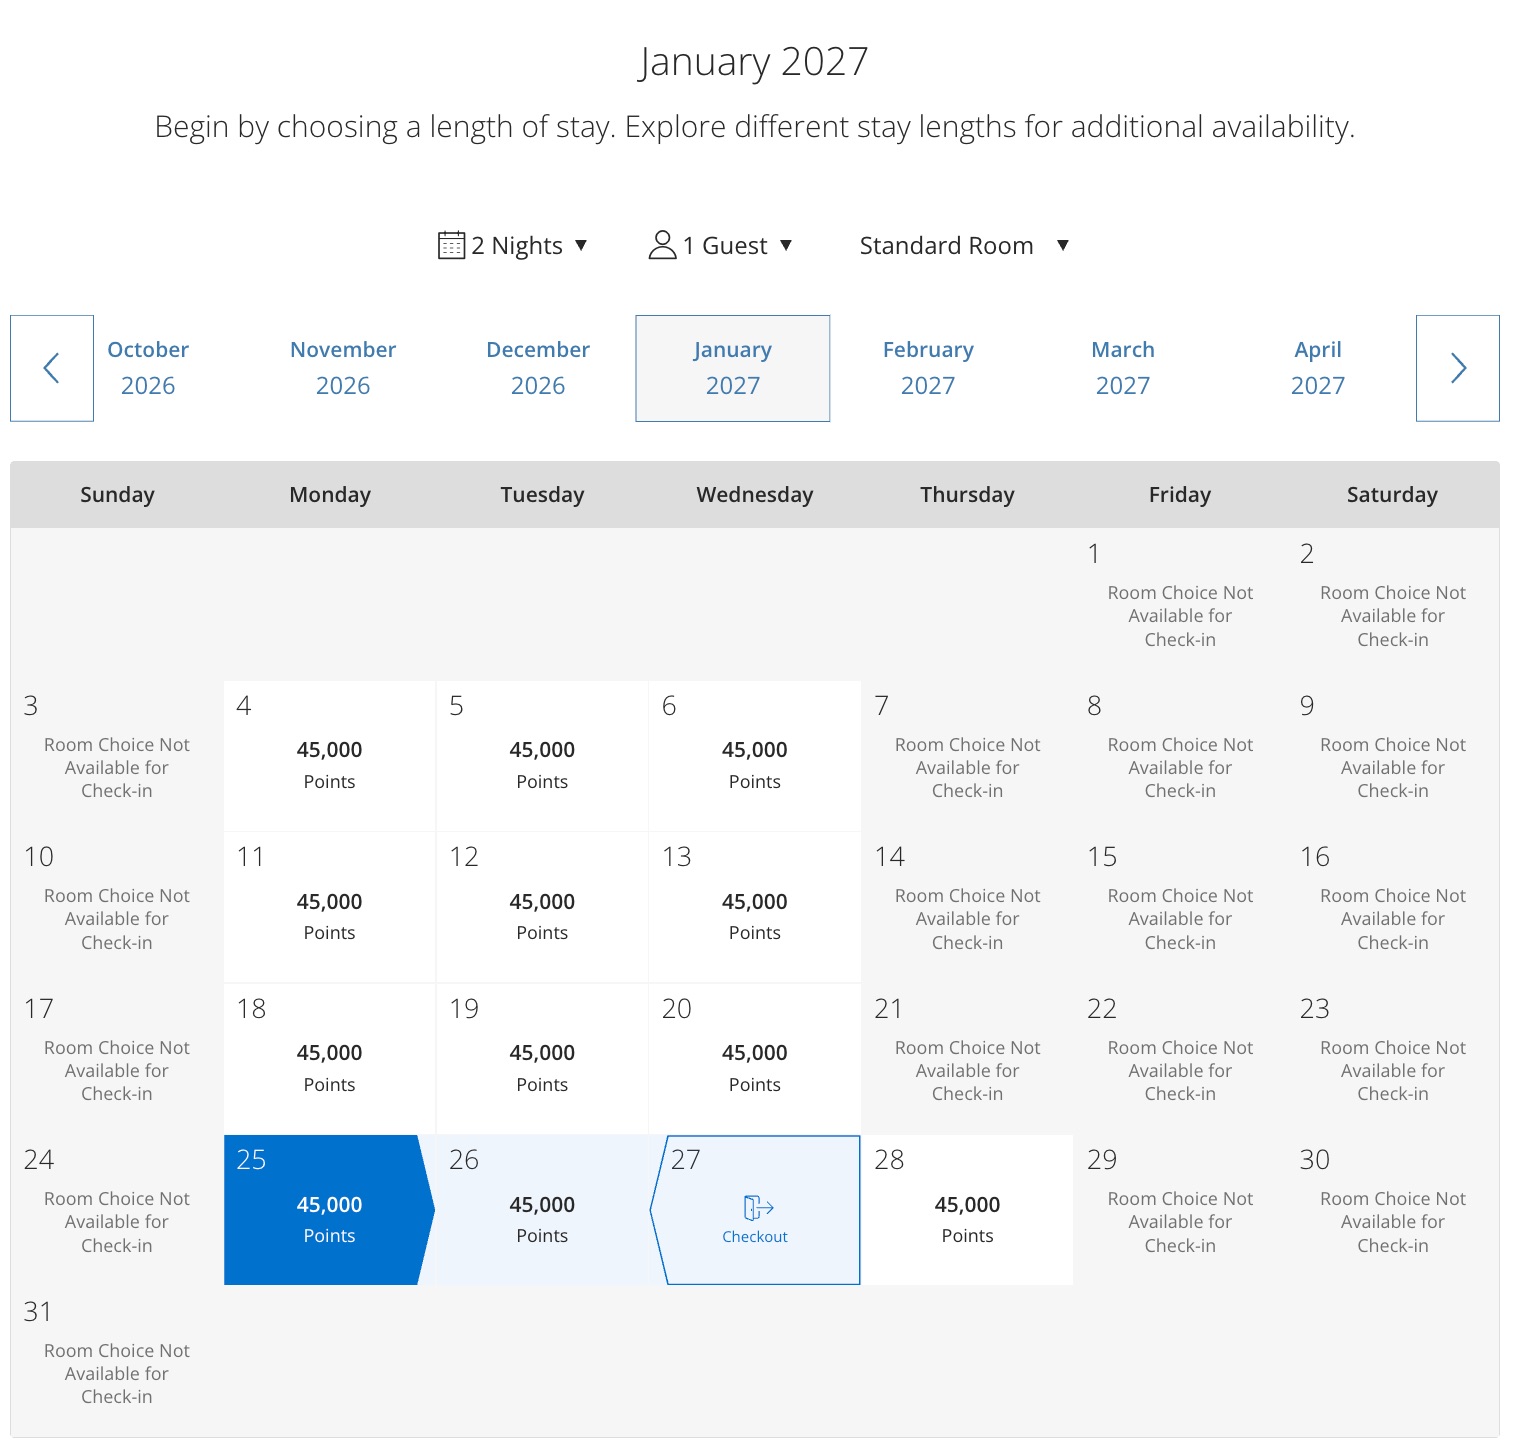
Task: Click the Checkout door icon on 27
Action: point(758,1207)
